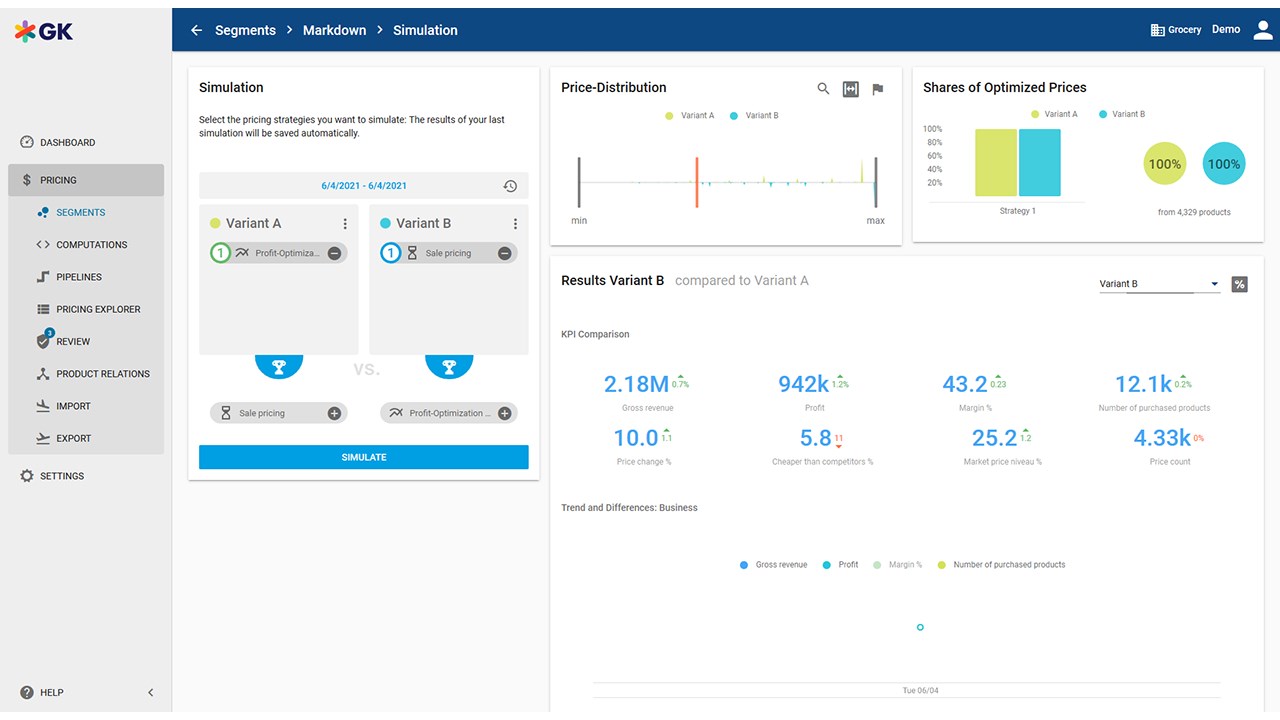Toggle Variant A legend in Shares chart
The height and width of the screenshot is (720, 1280).
(1054, 114)
